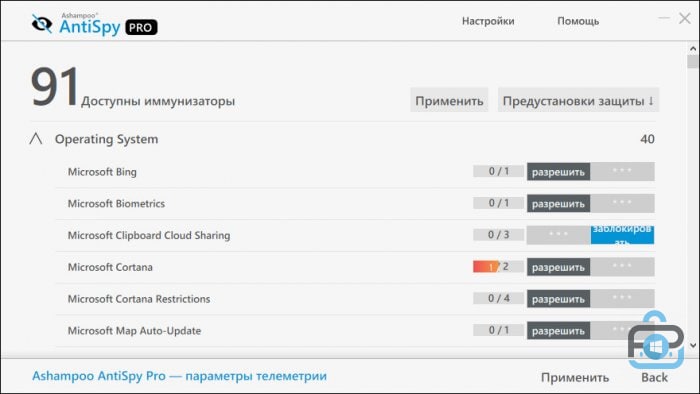Click Ashampoo AntiSpy Pro telemetry caption
This screenshot has width=700, height=394.
click(x=179, y=376)
